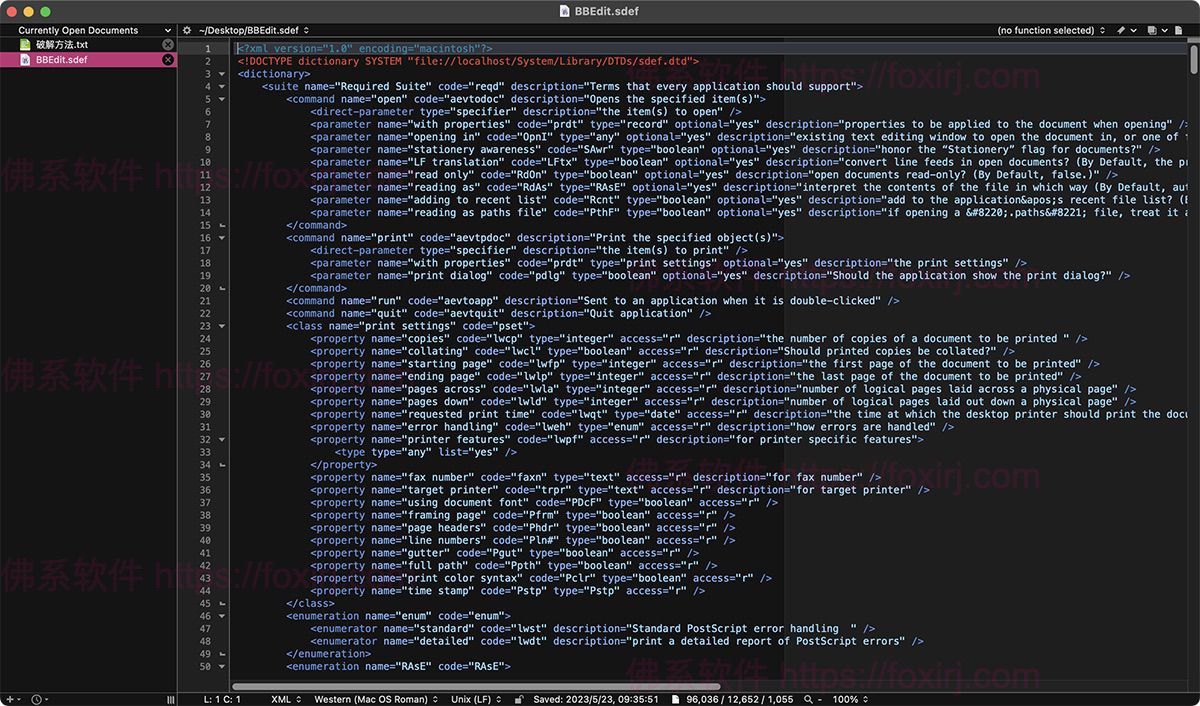
Task: Collapse the sidebar using the divider handle
Action: tap(171, 699)
